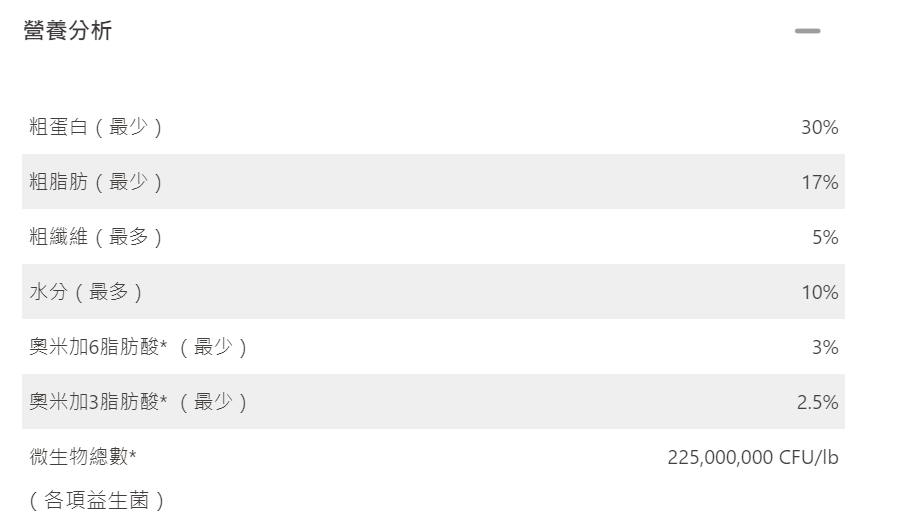Select the 粗纖維（最多）row label
Screen dimensions: 906x522
[96, 237]
